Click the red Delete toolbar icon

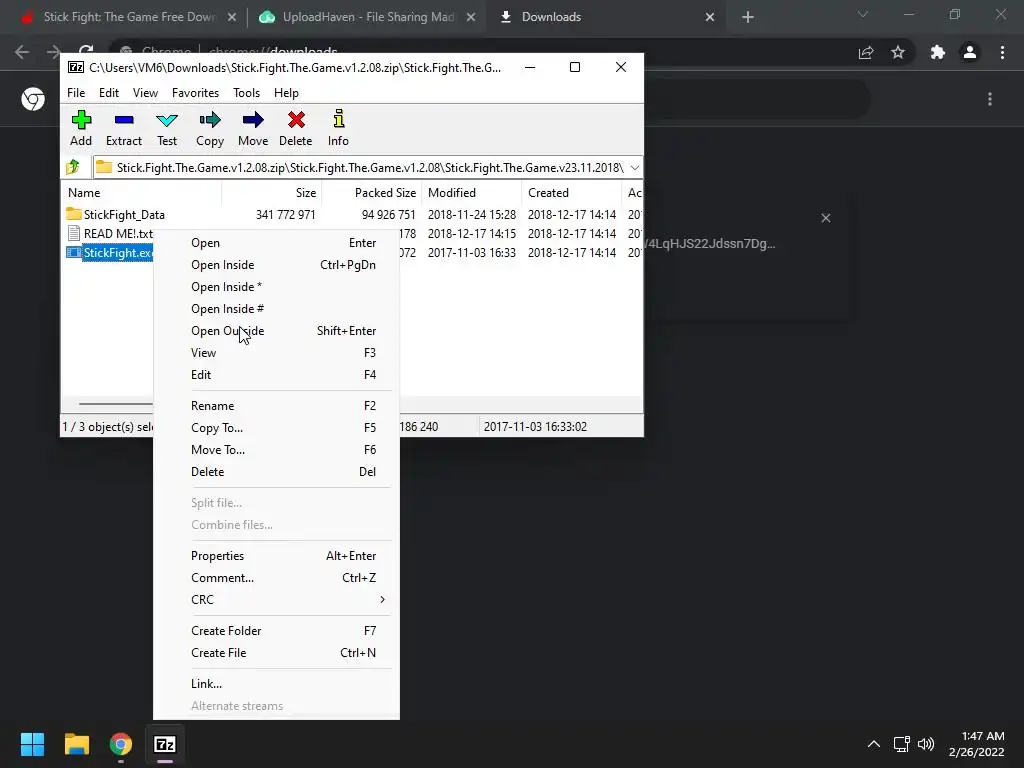pos(296,120)
